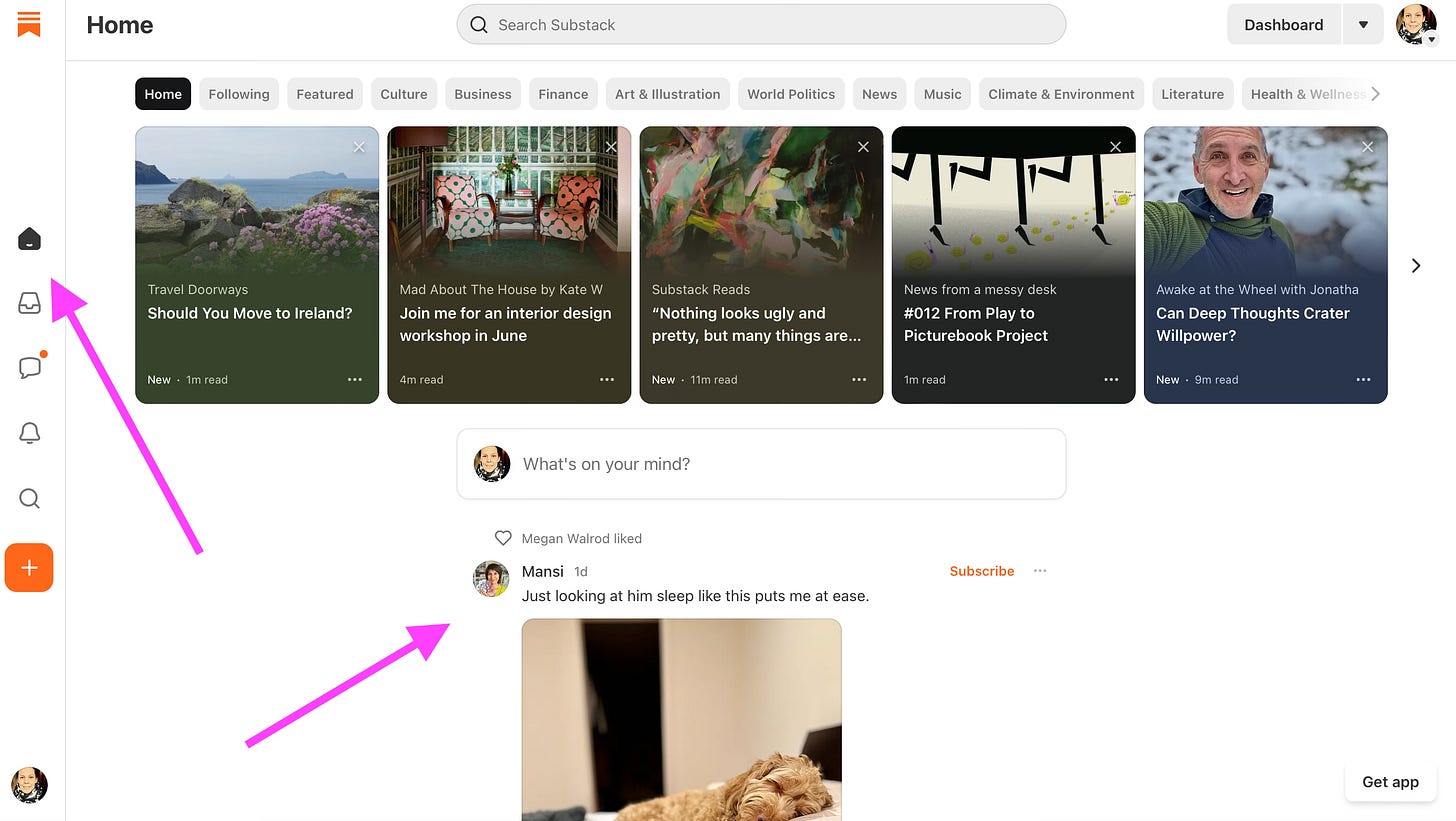Open the Health & Wellness tab
Image resolution: width=1456 pixels, height=821 pixels.
1308,94
